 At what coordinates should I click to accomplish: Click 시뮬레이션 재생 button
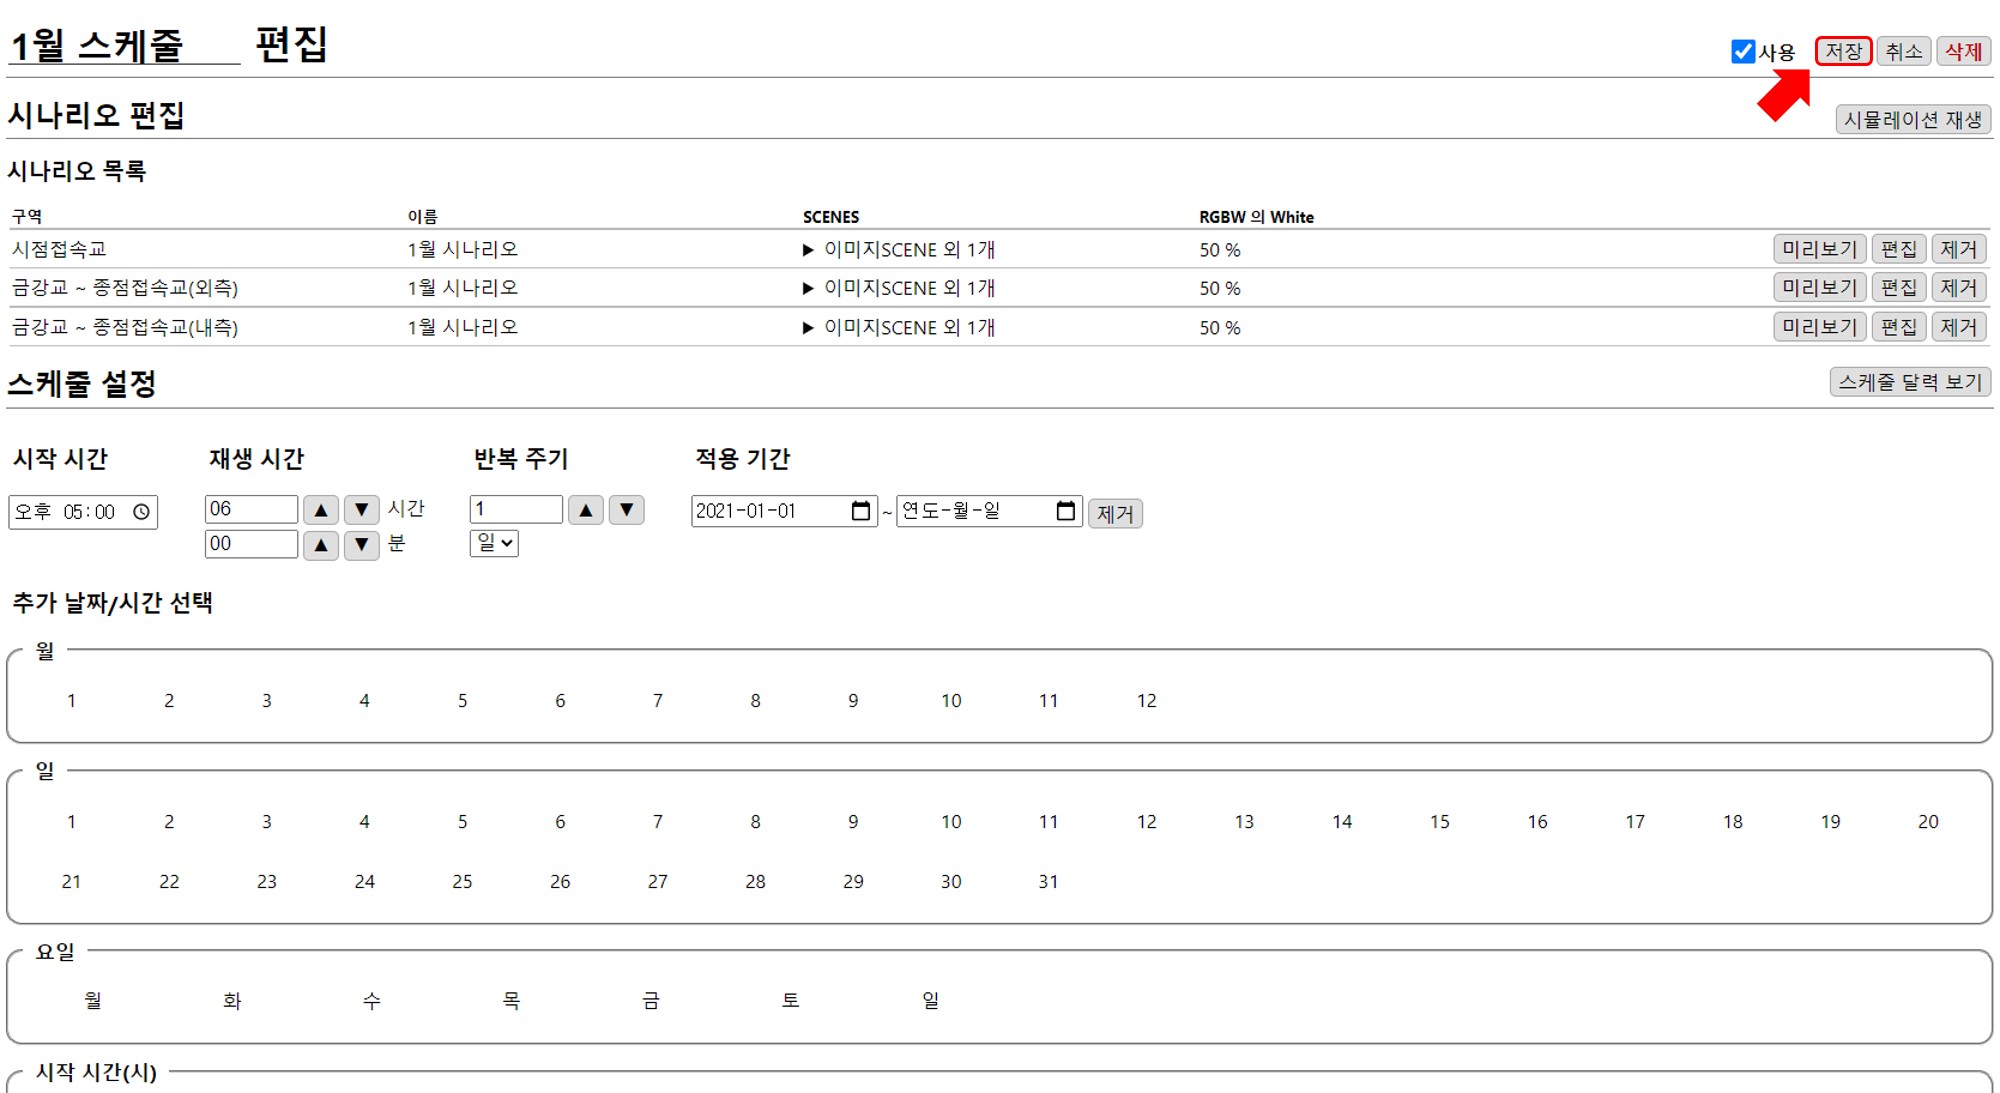[x=1913, y=119]
